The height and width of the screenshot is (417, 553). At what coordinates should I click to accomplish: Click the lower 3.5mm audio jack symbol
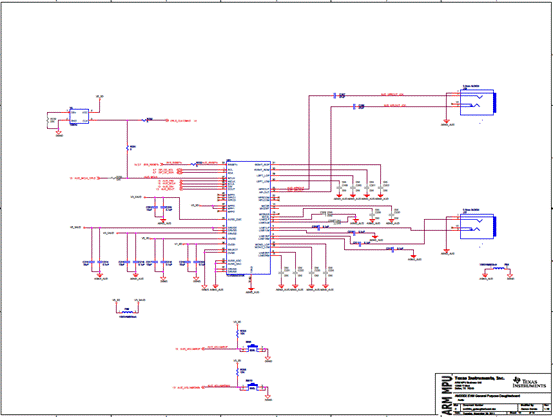[478, 226]
